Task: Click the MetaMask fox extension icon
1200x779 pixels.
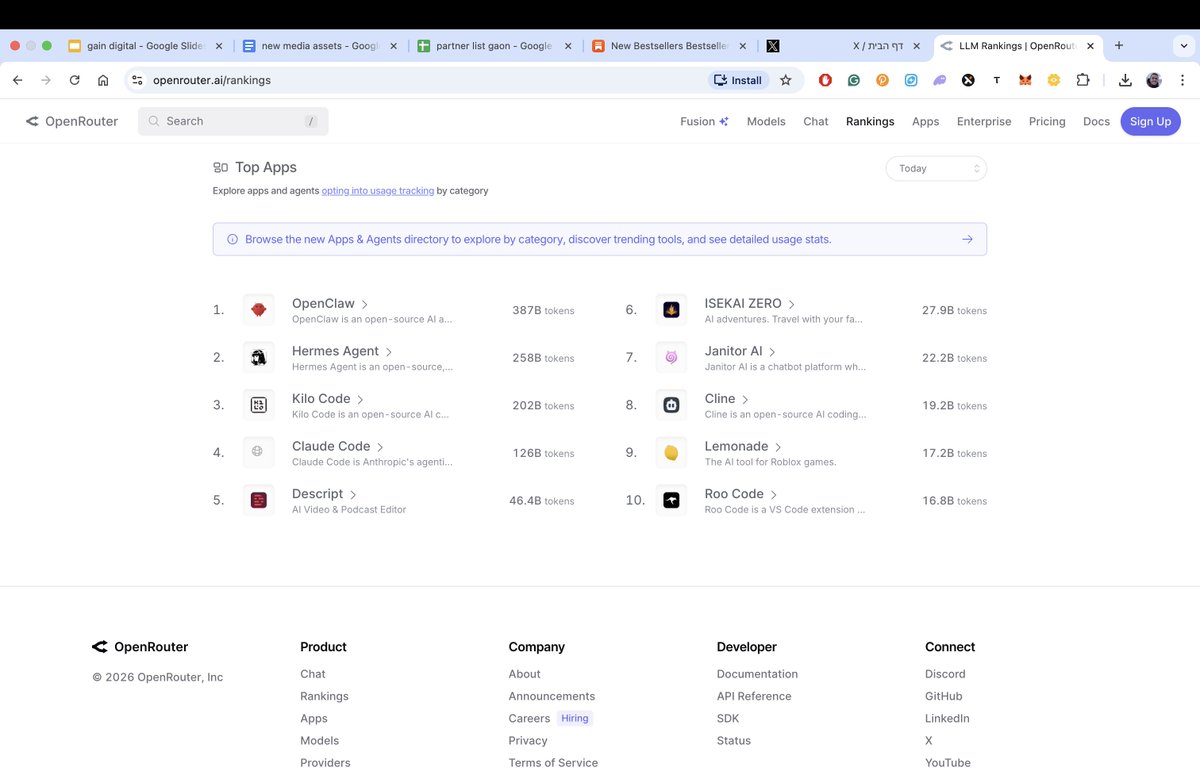Action: tap(1025, 80)
